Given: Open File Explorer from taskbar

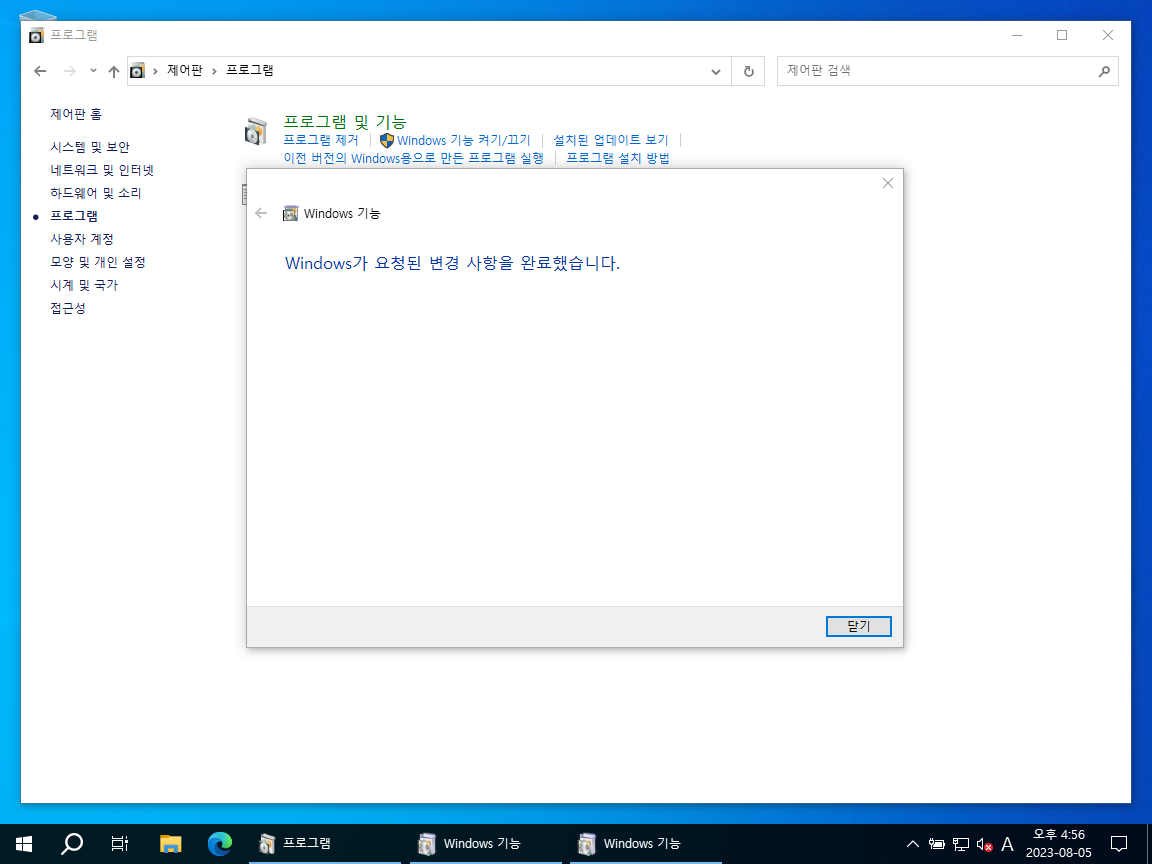Looking at the screenshot, I should coord(170,843).
